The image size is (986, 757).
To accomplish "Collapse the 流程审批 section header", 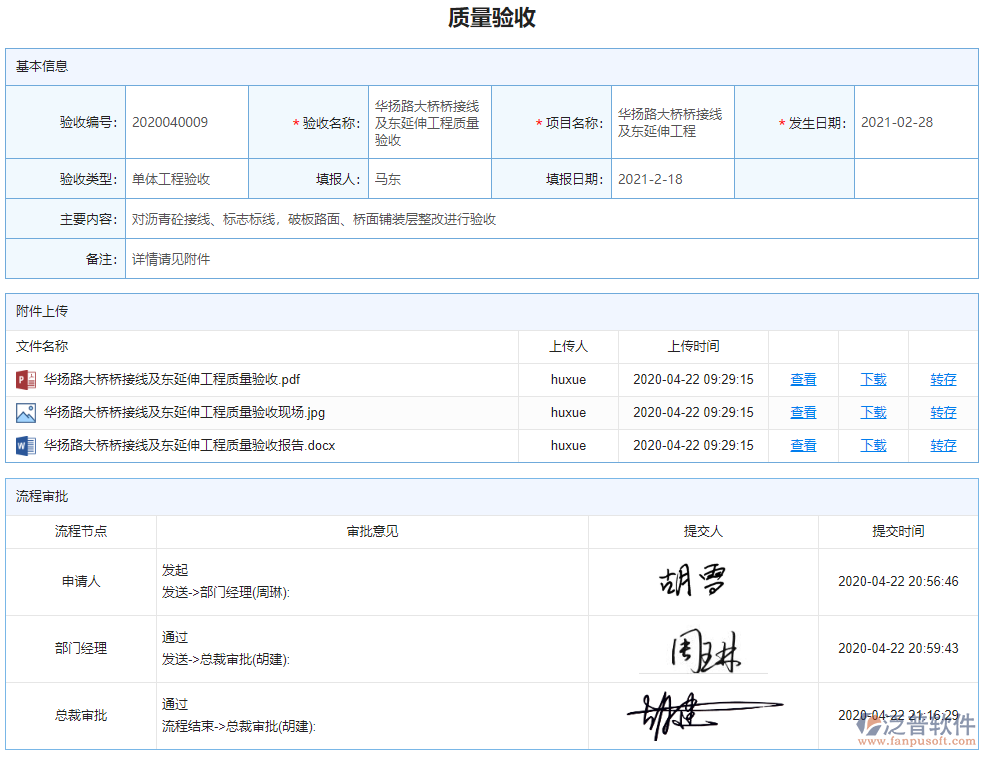I will [37, 496].
